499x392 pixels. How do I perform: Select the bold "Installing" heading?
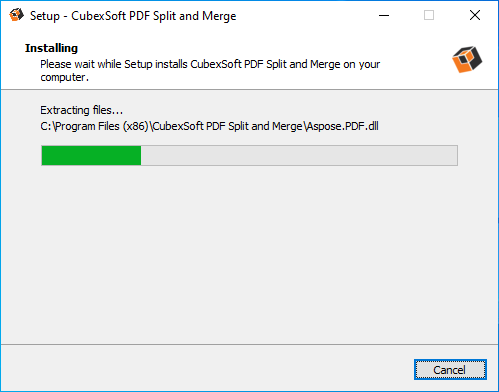click(51, 48)
